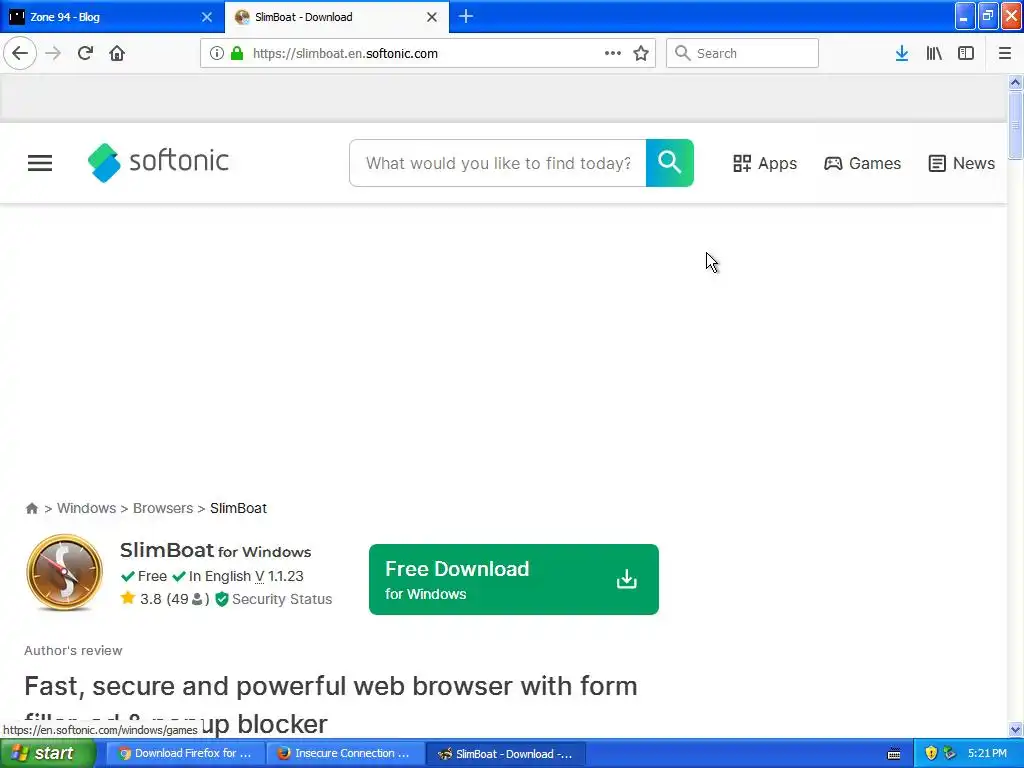Click the yellow rating star icon
1024x768 pixels.
coord(127,598)
